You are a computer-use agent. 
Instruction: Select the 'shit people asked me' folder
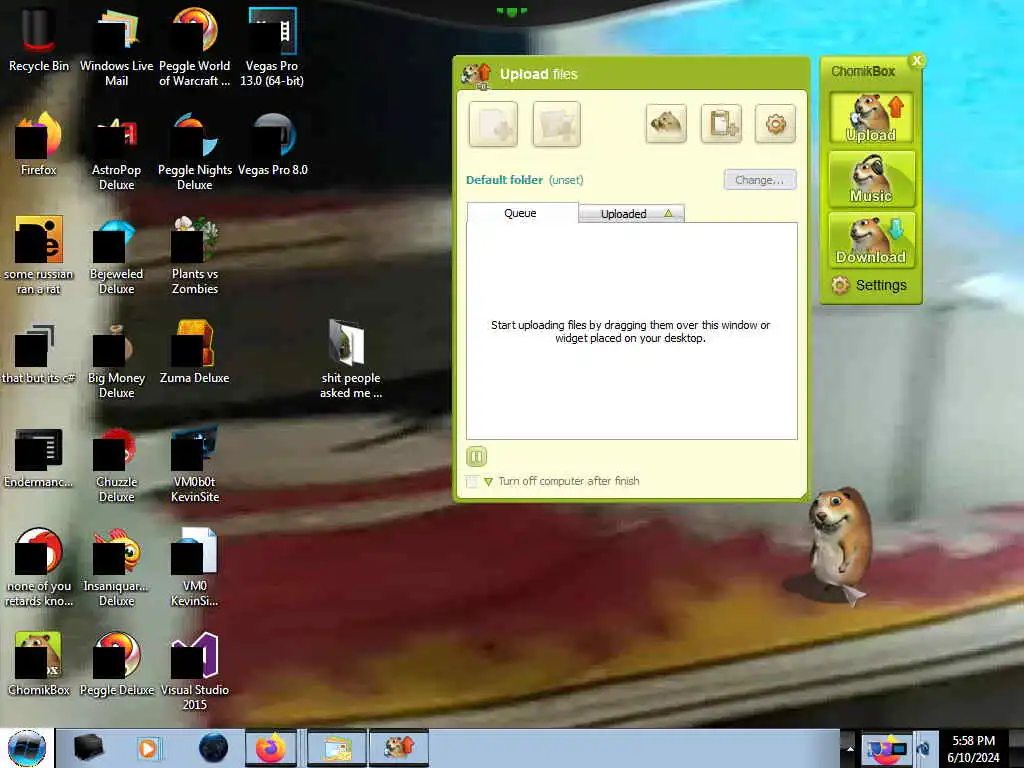351,359
